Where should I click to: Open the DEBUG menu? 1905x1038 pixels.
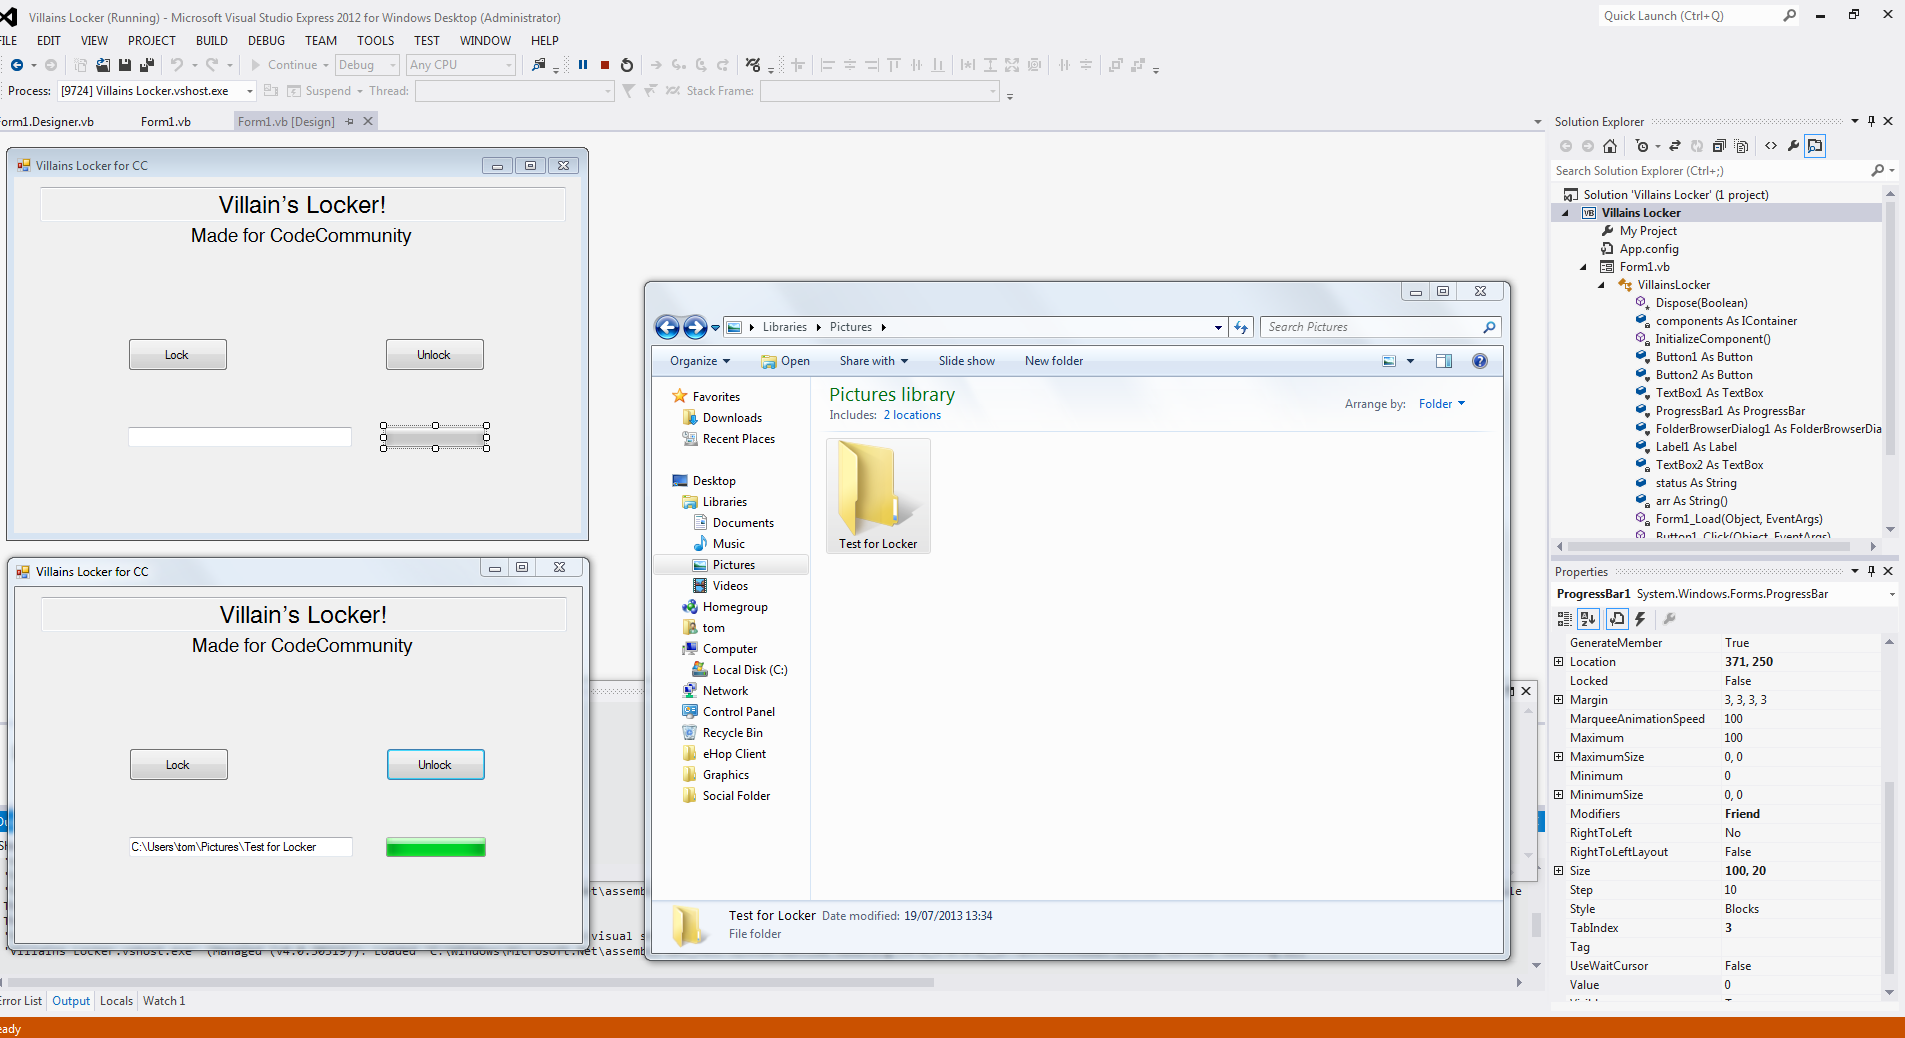[266, 41]
